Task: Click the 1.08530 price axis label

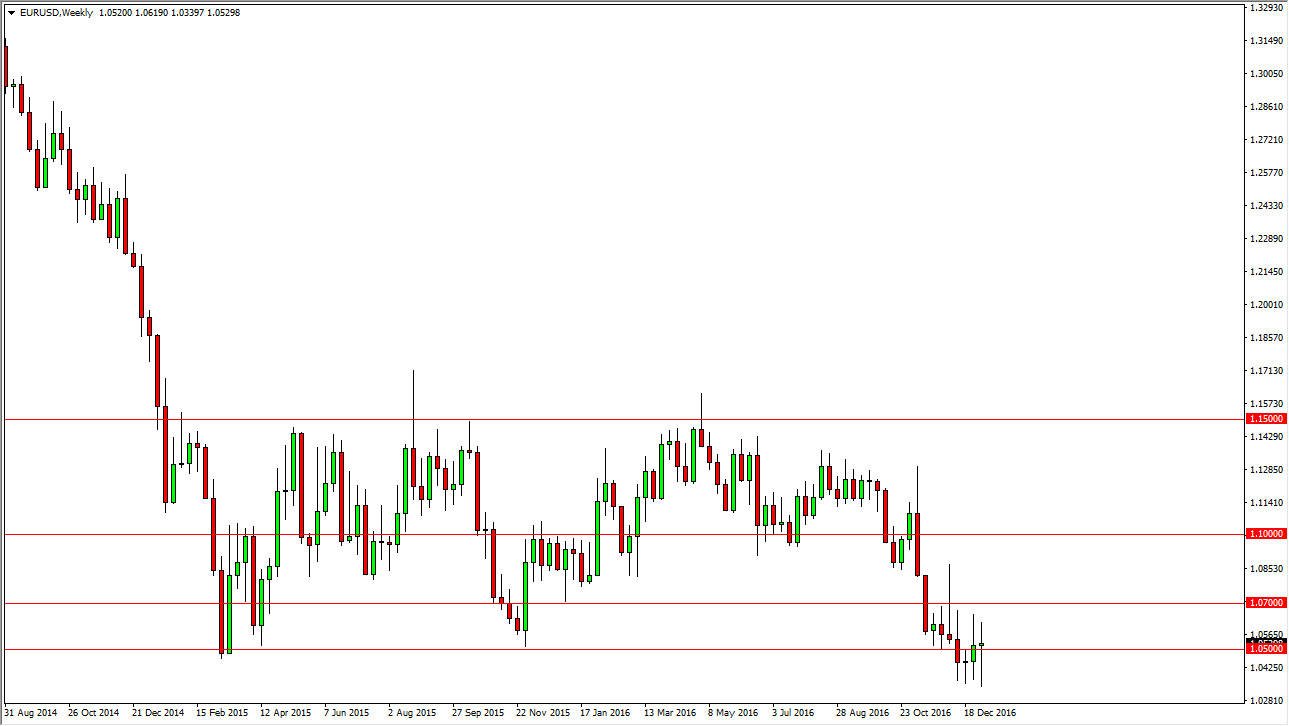Action: pos(1266,569)
